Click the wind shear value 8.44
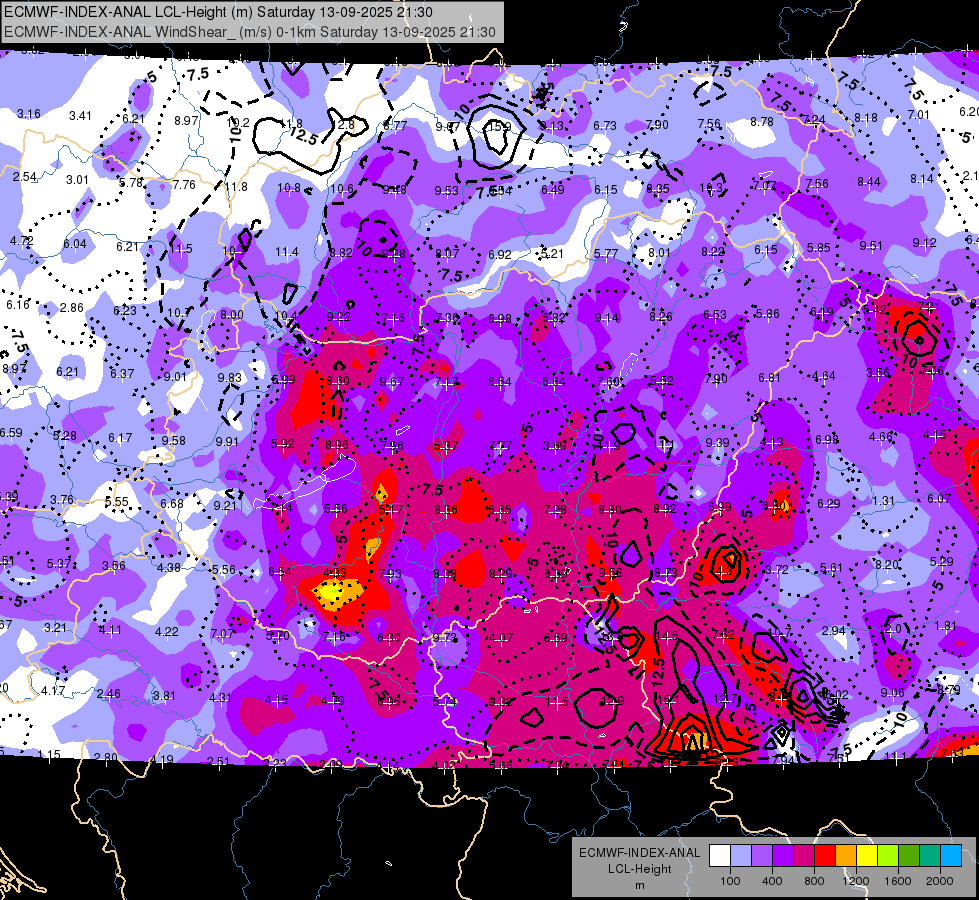Screen dimensions: 979x900 (869, 182)
